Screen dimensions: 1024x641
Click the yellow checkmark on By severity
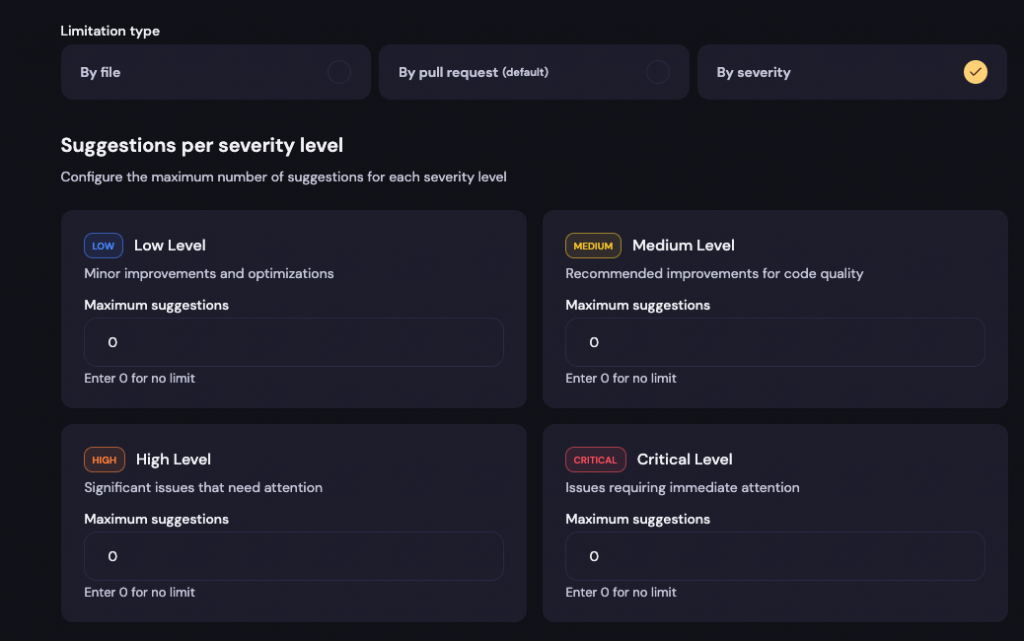[x=975, y=71]
